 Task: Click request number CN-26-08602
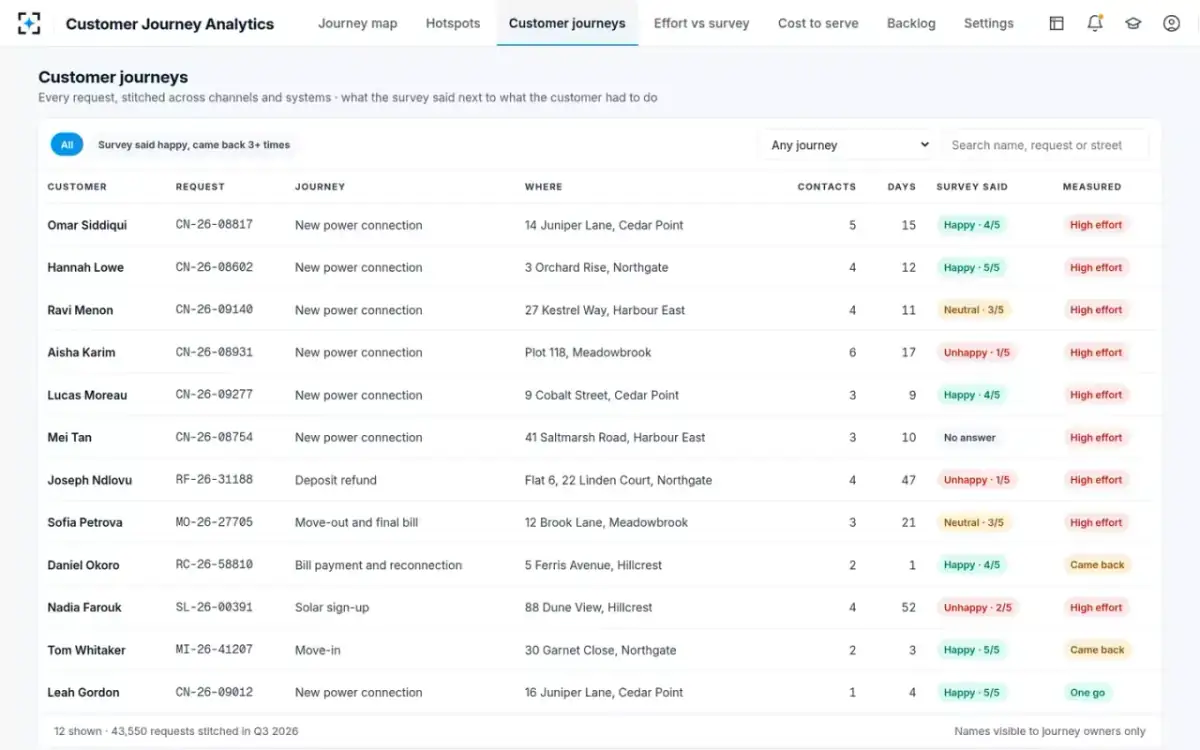click(x=214, y=268)
